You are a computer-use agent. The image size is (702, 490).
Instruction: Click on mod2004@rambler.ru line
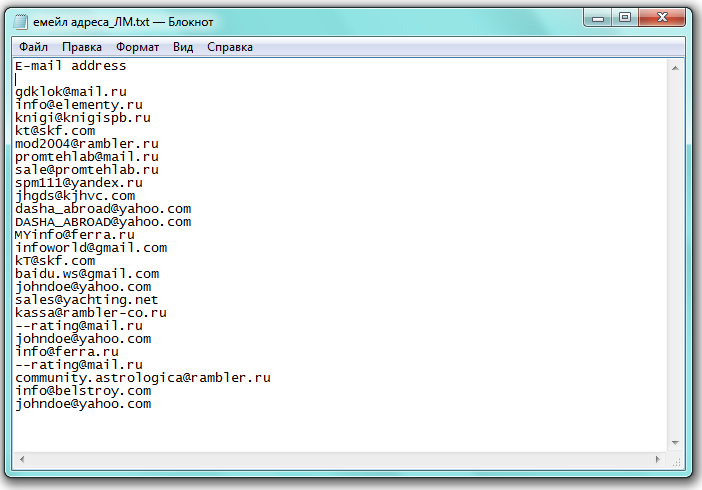coord(87,144)
